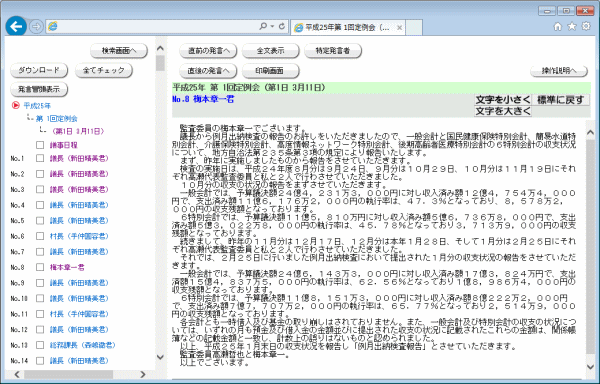Click the No.8 梅本章一君 speech heading

[203, 99]
